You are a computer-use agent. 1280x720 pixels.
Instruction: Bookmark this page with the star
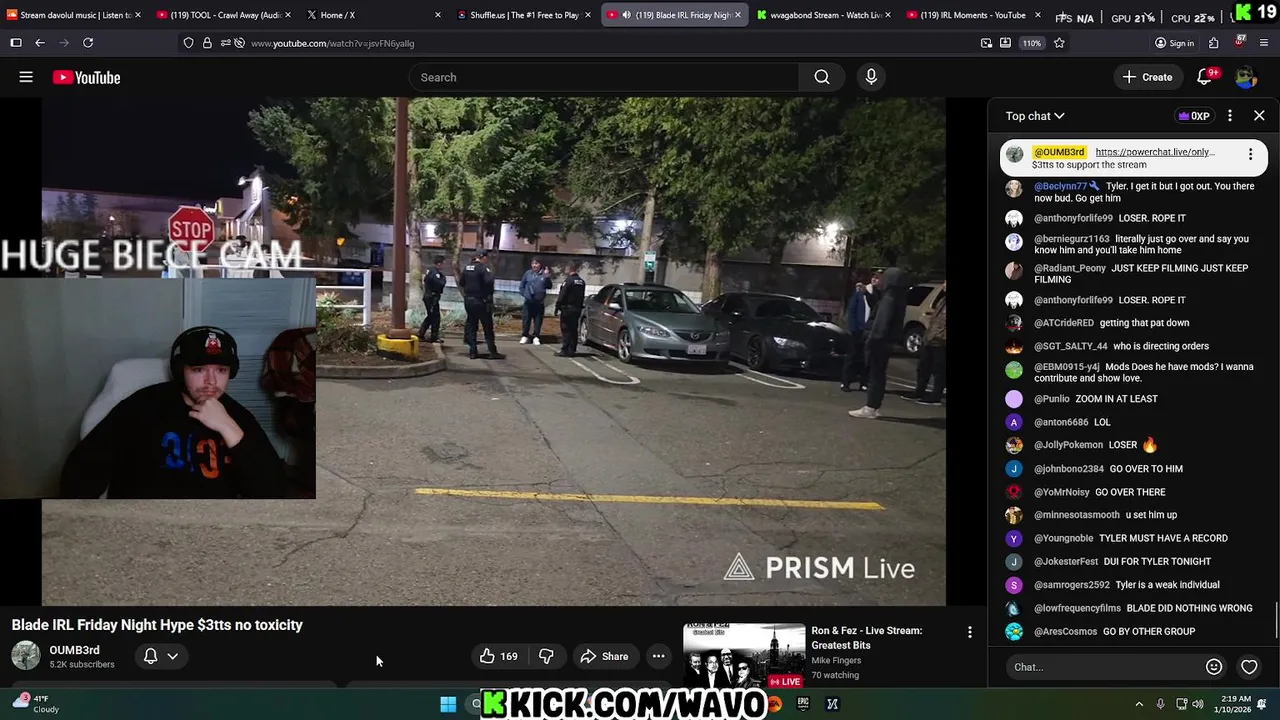[x=1059, y=43]
